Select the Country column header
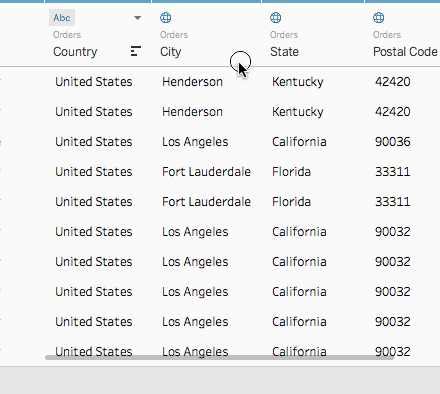This screenshot has height=394, width=440. pos(75,52)
